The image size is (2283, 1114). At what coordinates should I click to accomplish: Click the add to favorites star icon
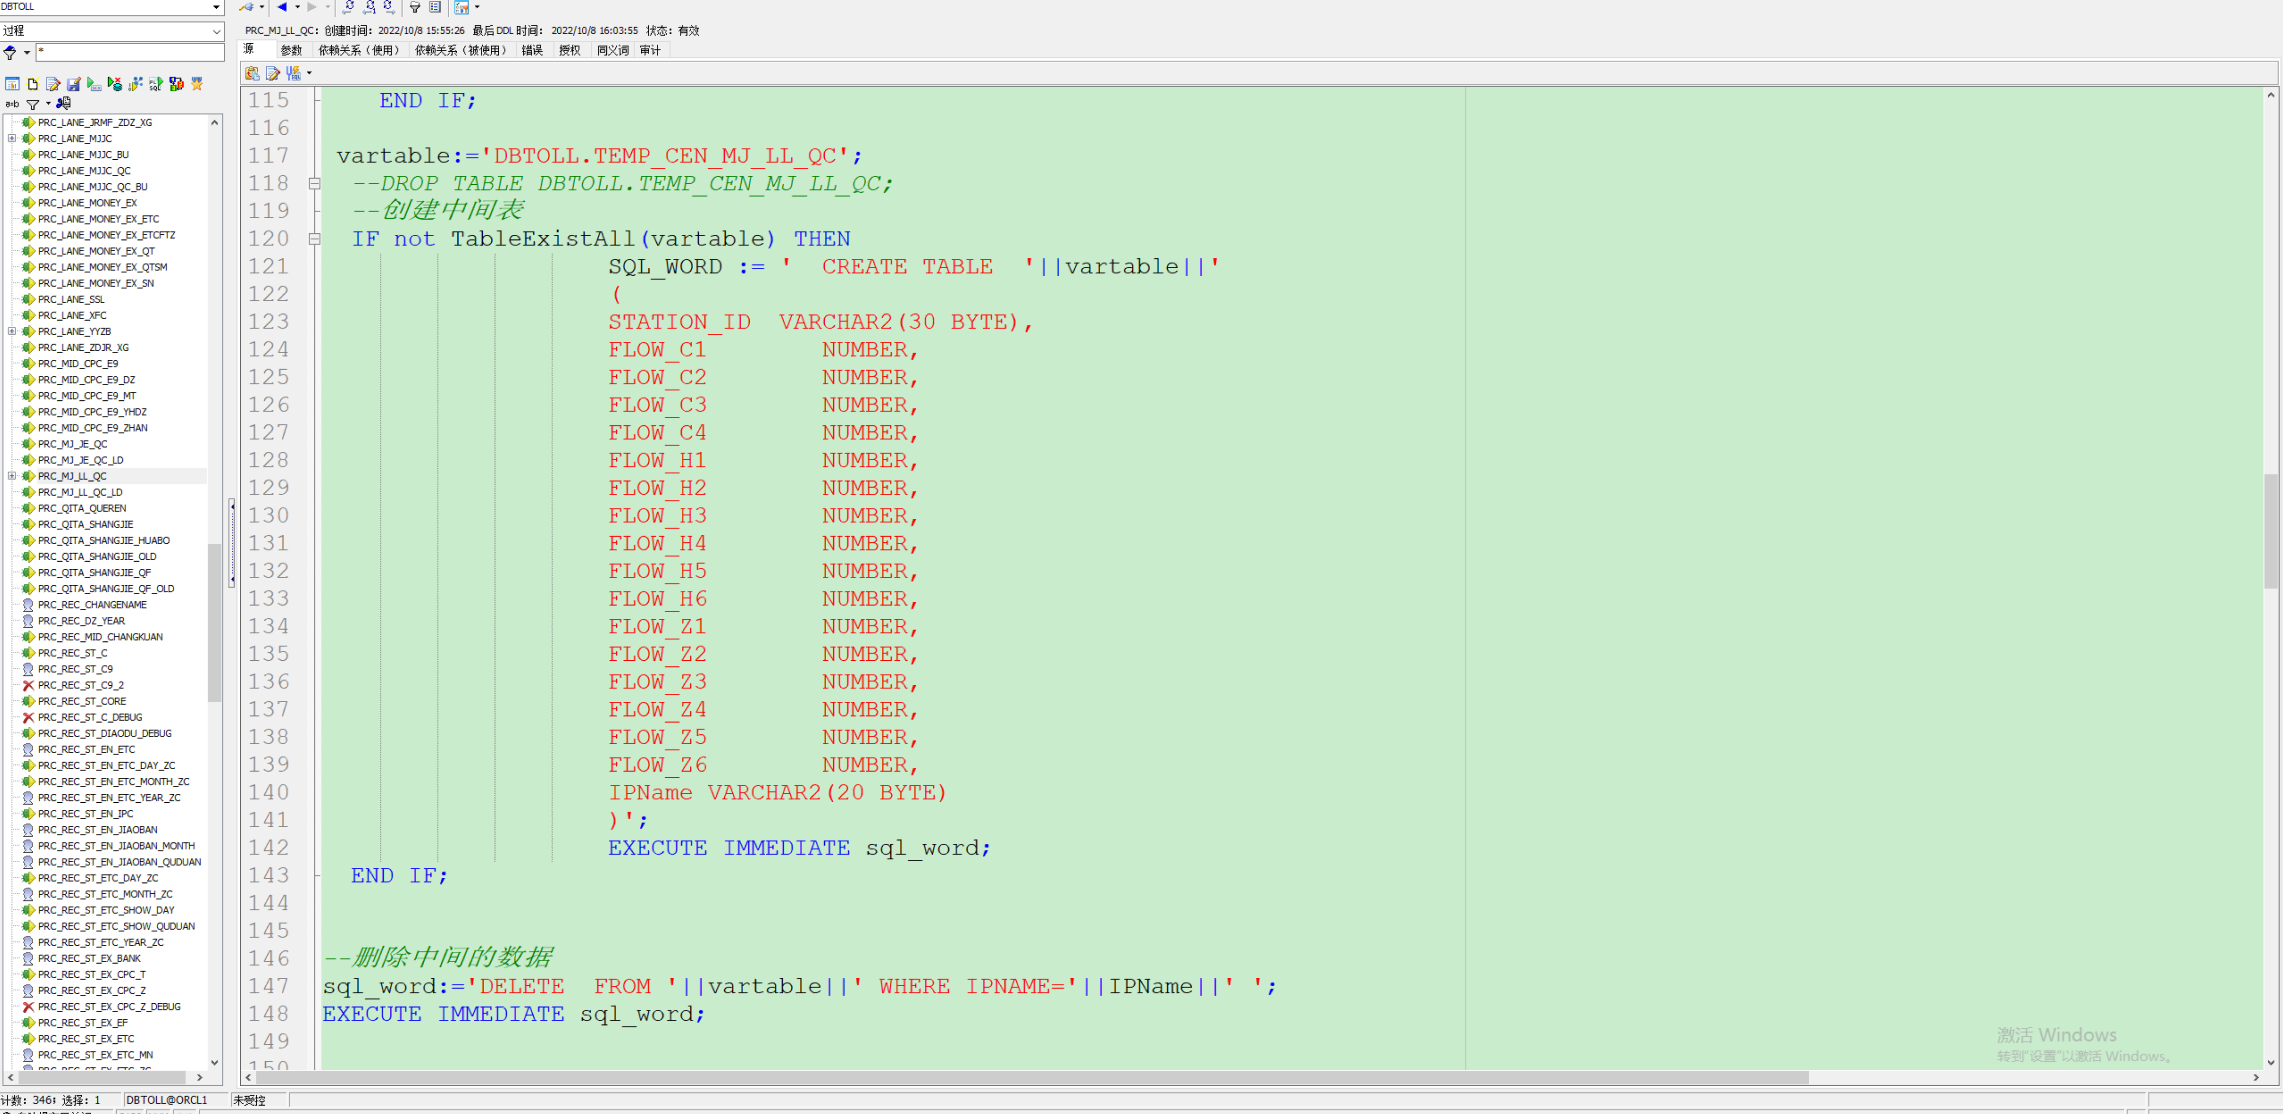click(197, 85)
